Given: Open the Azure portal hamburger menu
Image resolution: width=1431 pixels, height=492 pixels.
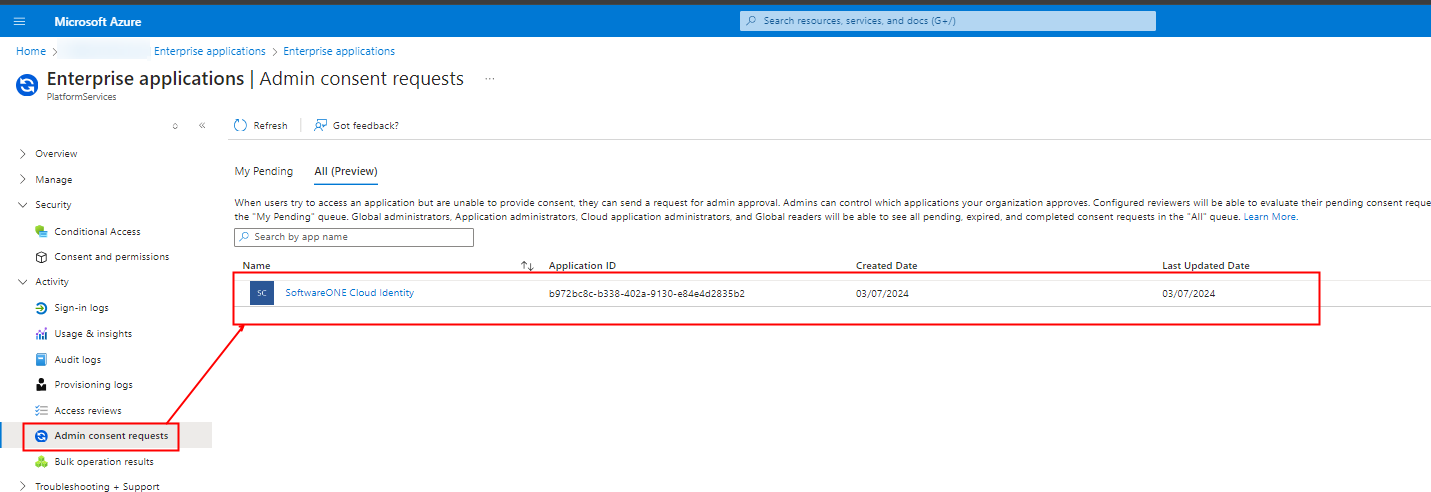Looking at the screenshot, I should [19, 21].
